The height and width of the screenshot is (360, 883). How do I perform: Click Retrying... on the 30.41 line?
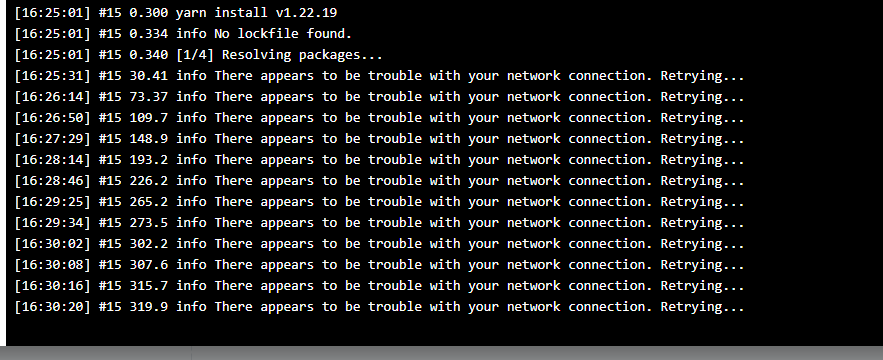(702, 76)
